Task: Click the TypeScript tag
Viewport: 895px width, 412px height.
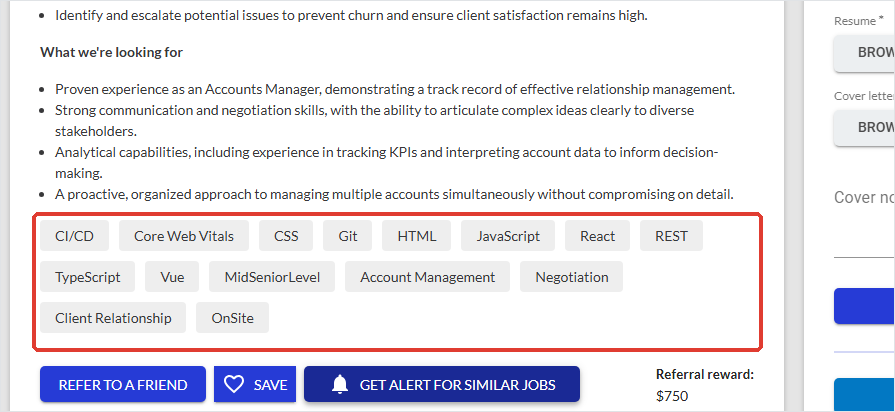Action: (x=87, y=277)
